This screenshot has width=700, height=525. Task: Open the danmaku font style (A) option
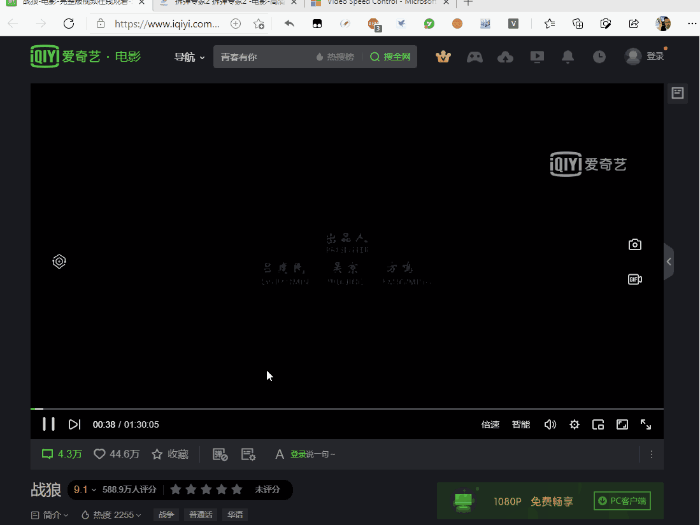click(x=279, y=454)
